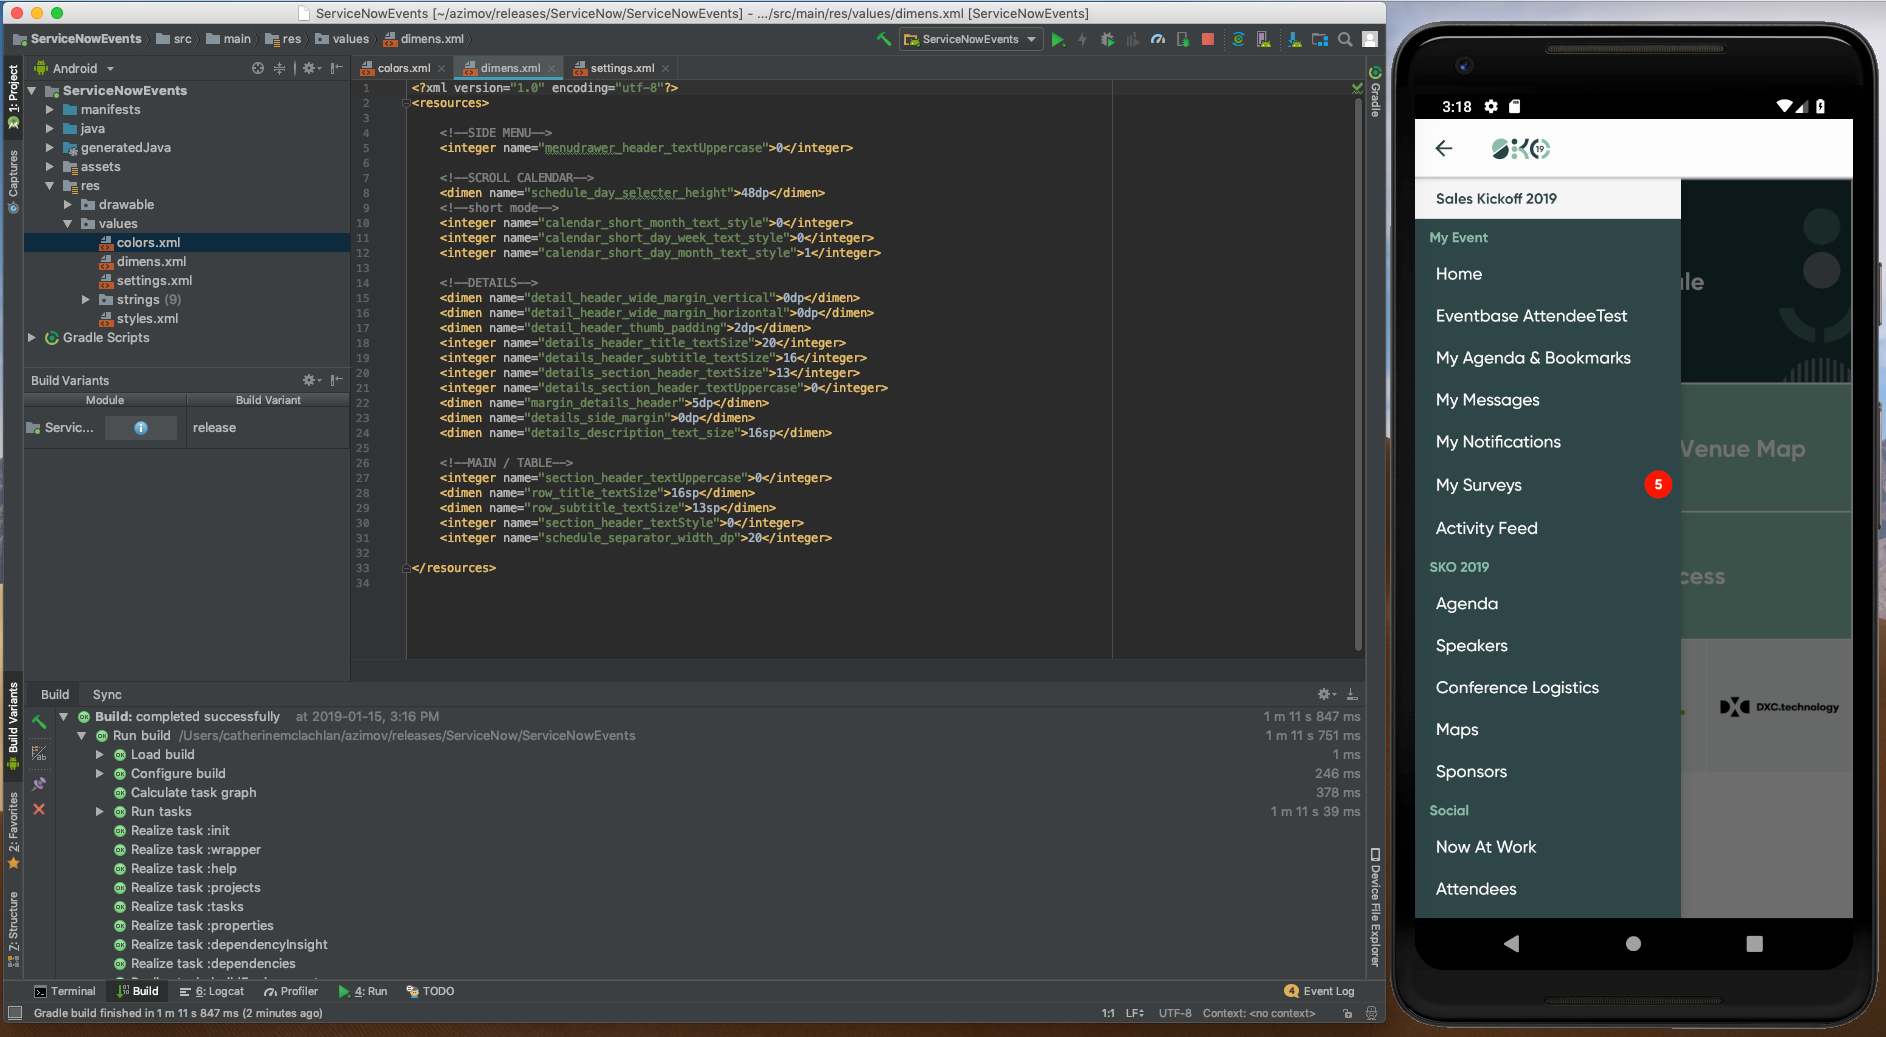The image size is (1886, 1037).
Task: Run the app with green play icon
Action: click(x=1058, y=39)
